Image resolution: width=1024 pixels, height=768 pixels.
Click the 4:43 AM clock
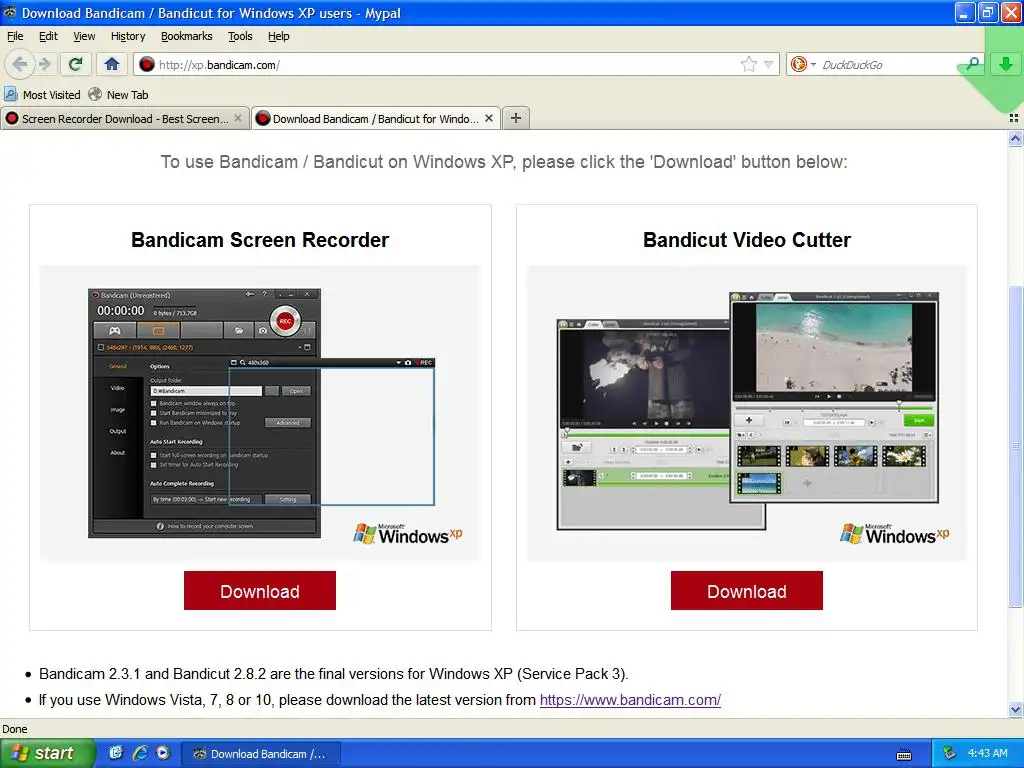[x=987, y=753]
